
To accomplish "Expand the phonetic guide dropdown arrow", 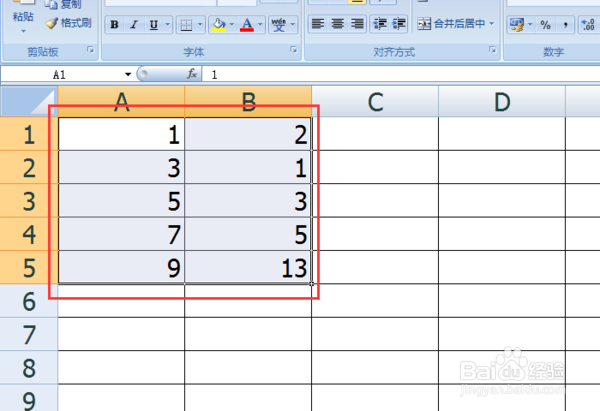I will click(x=293, y=25).
